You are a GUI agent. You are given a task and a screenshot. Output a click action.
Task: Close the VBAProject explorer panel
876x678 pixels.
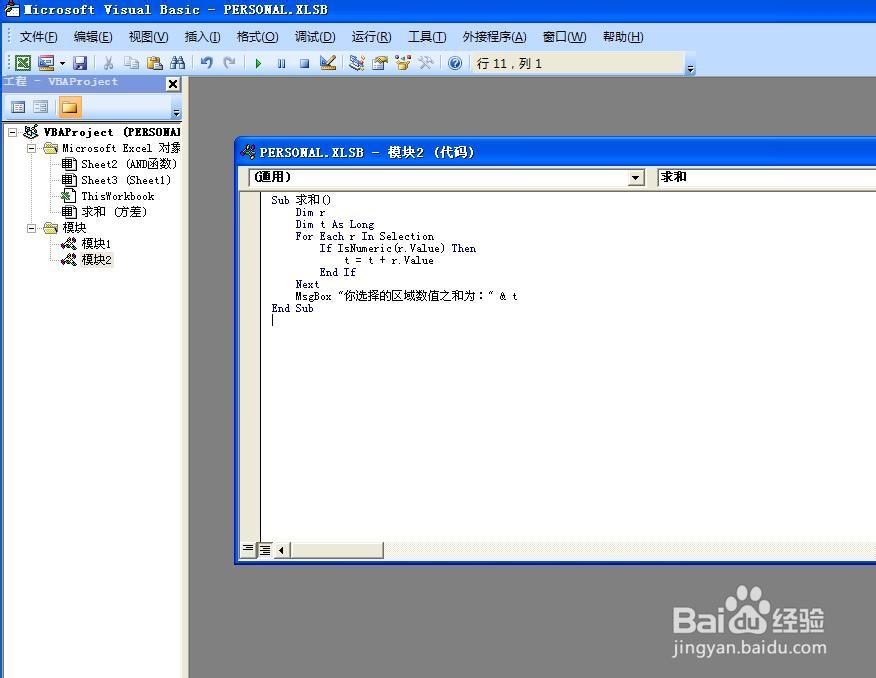click(173, 84)
